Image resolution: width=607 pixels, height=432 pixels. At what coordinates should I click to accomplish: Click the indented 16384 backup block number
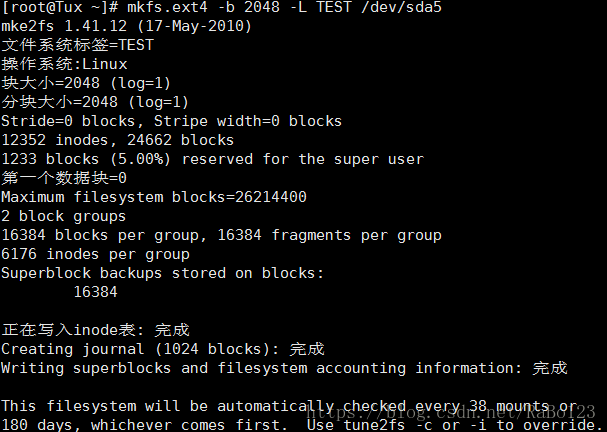(x=95, y=292)
